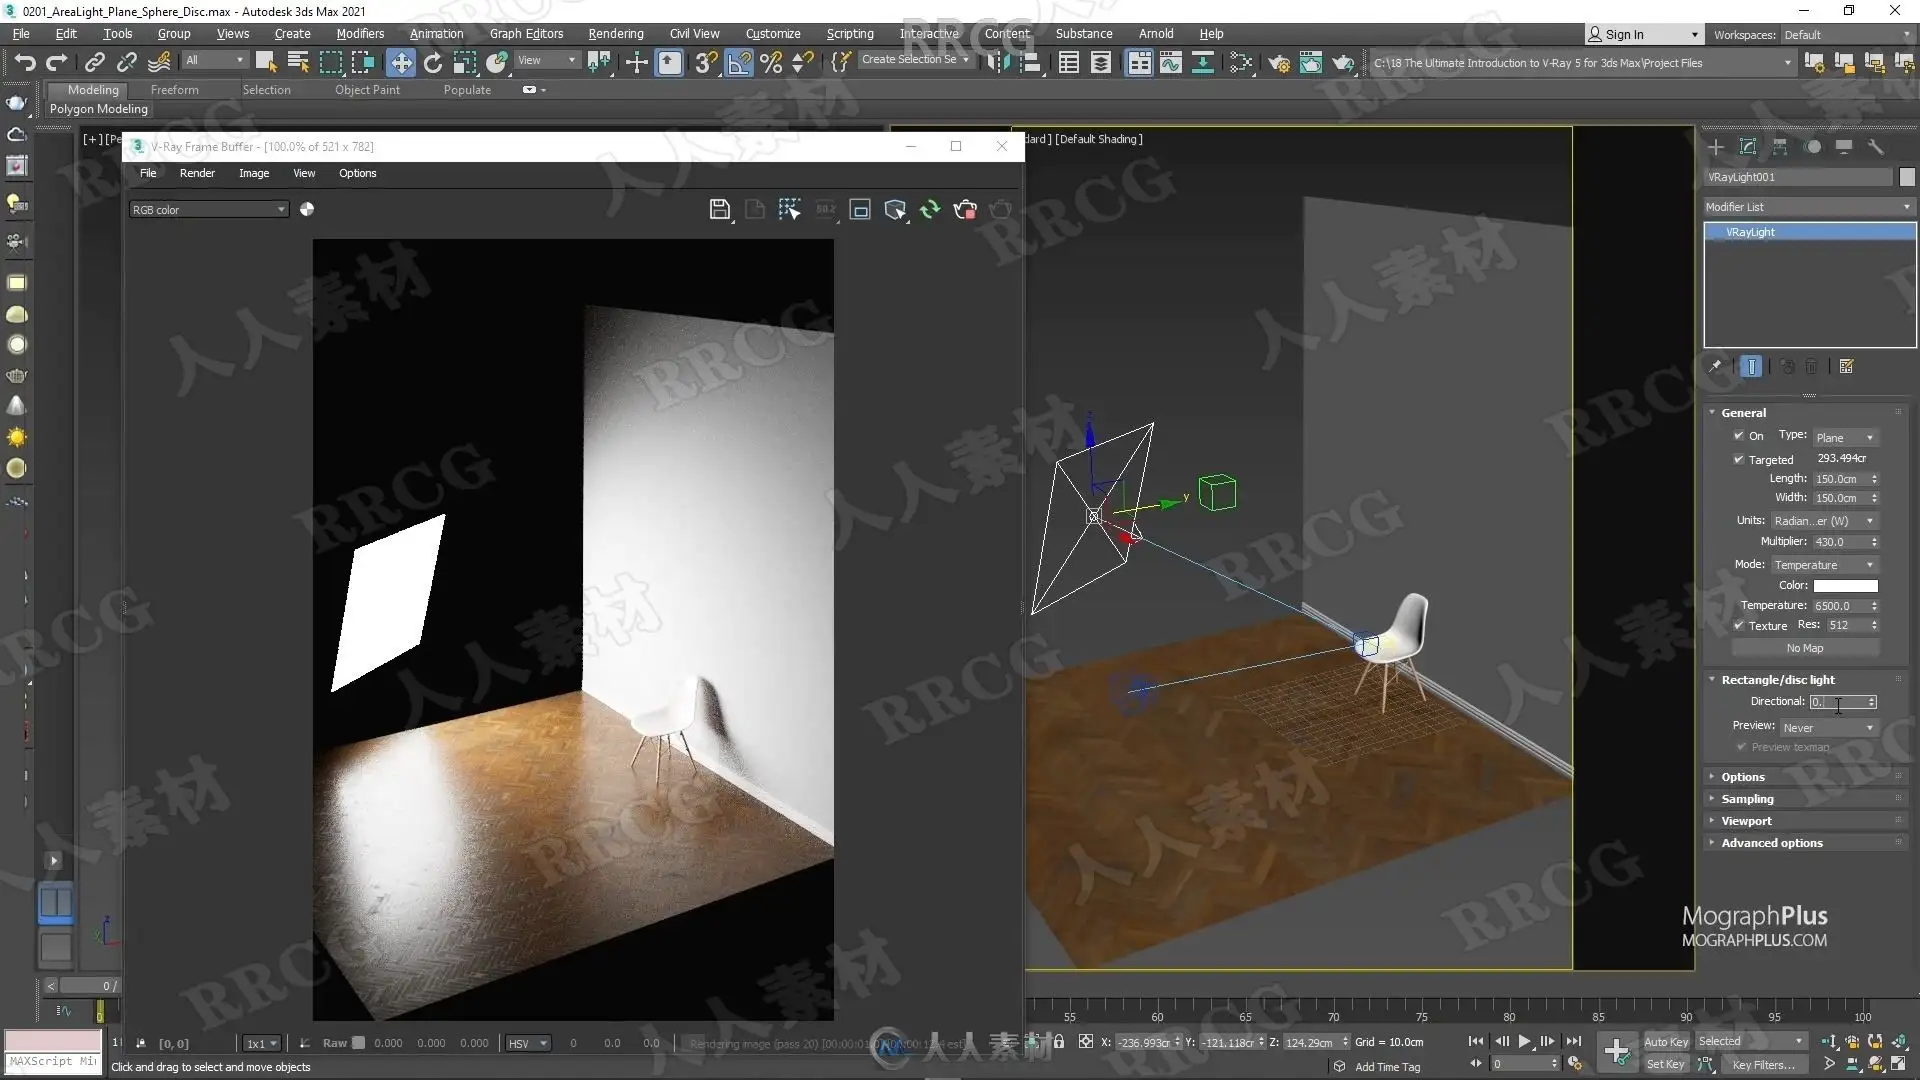Activate the Select and Link tool
Viewport: 1920px width, 1080px height.
pyautogui.click(x=94, y=62)
